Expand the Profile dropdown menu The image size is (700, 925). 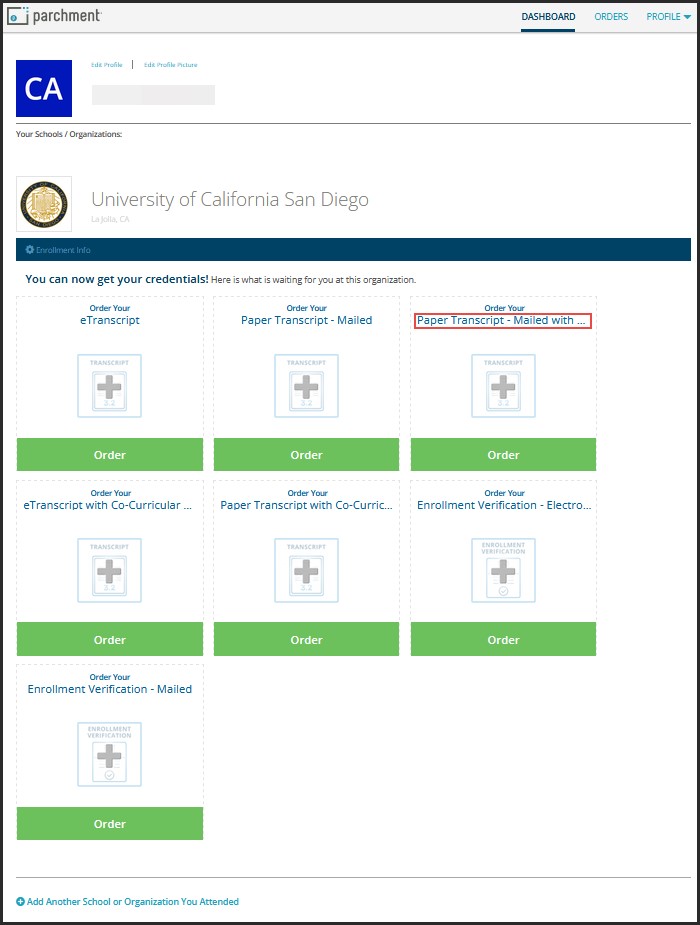(668, 17)
